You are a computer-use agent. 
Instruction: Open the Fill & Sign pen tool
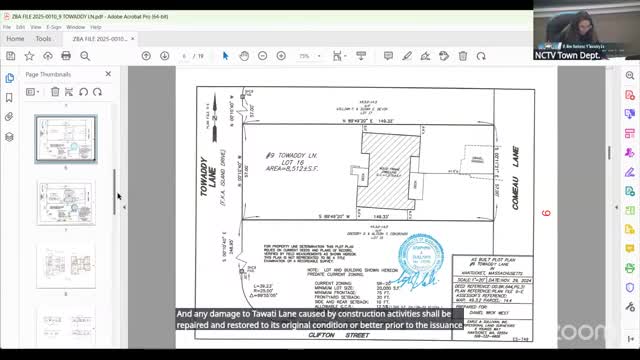(630, 172)
